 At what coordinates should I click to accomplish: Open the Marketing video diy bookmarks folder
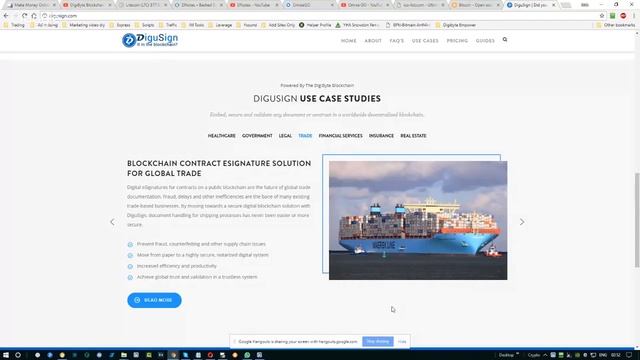point(83,25)
